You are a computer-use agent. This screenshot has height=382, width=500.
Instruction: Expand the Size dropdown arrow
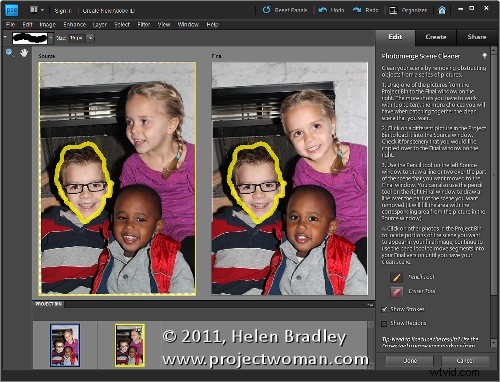90,38
